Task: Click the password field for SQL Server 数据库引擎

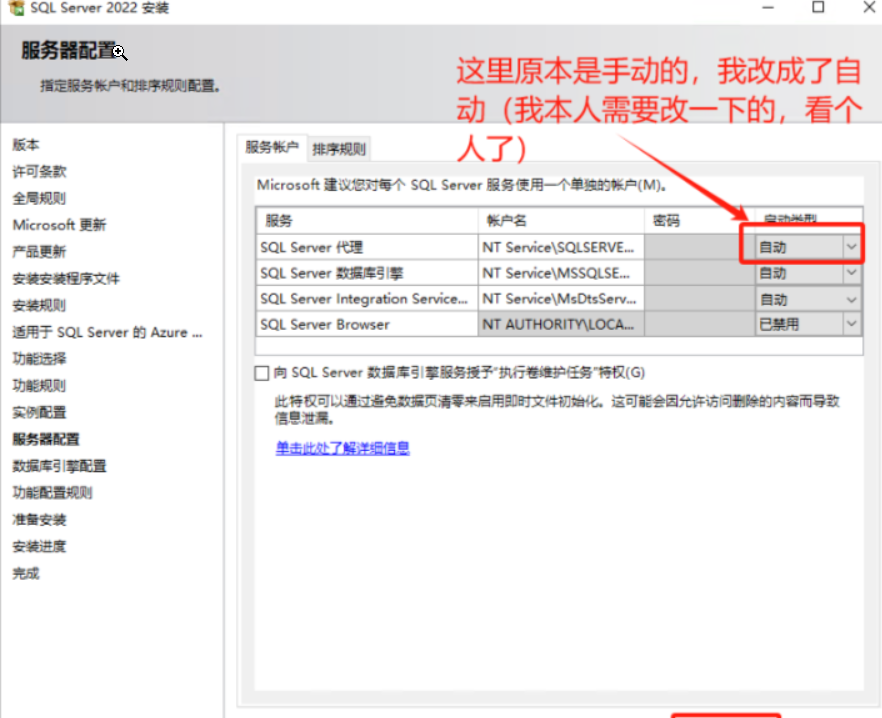Action: pyautogui.click(x=699, y=273)
